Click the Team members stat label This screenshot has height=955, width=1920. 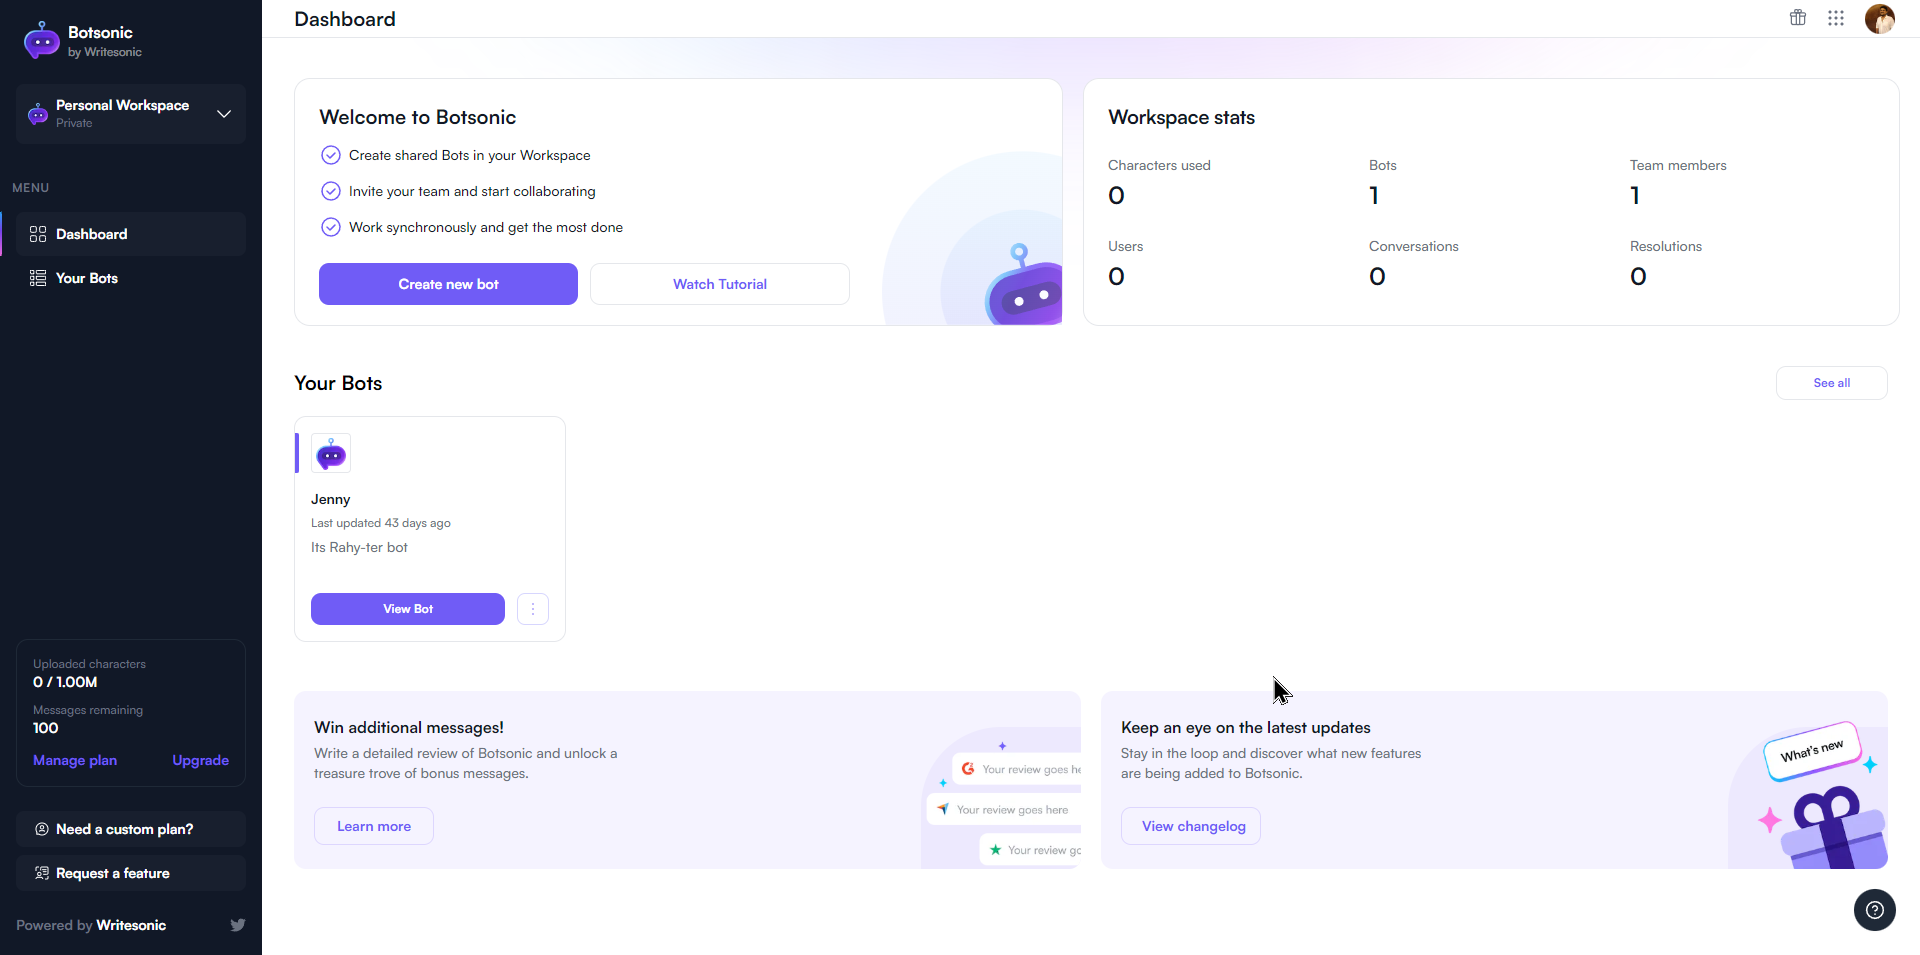point(1678,165)
